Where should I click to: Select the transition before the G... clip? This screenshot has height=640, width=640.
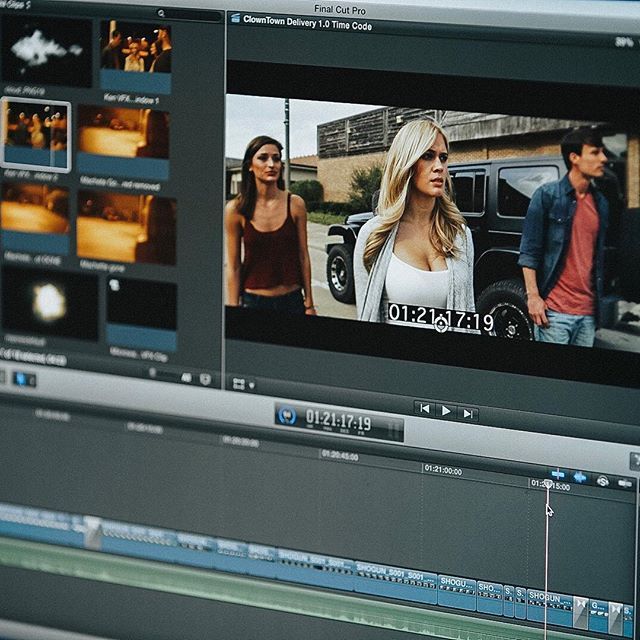point(581,612)
